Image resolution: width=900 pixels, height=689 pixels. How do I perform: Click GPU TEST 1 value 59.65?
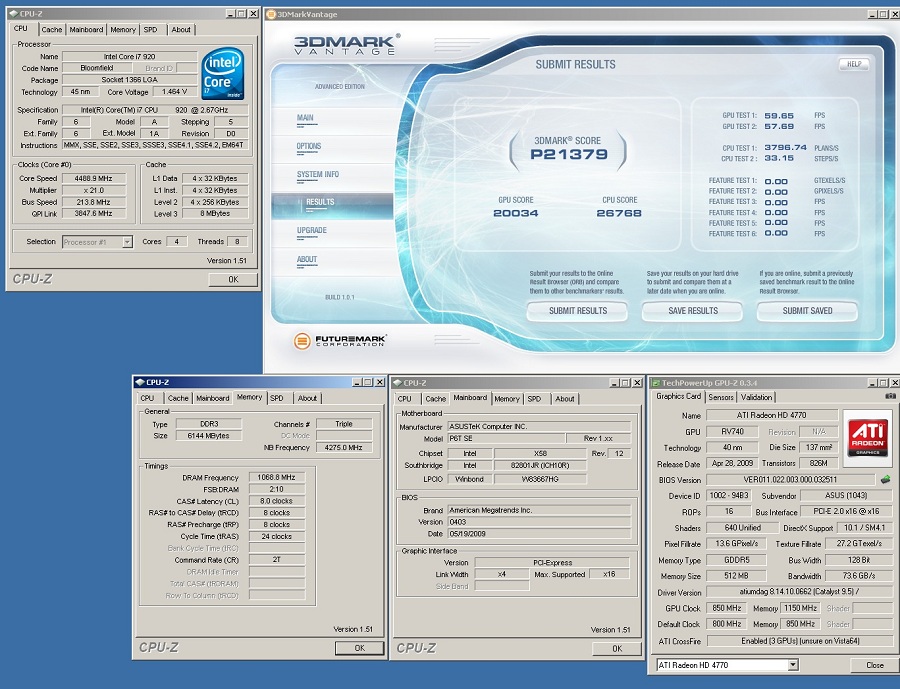point(779,115)
